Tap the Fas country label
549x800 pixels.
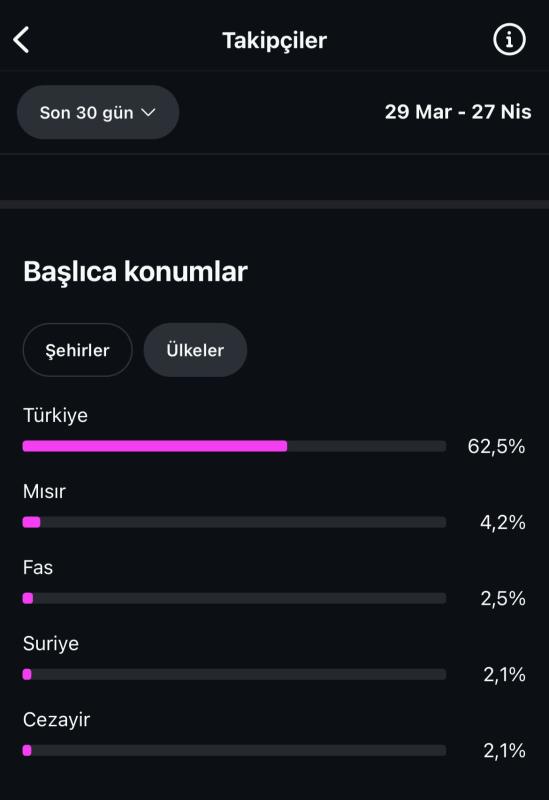(x=38, y=567)
